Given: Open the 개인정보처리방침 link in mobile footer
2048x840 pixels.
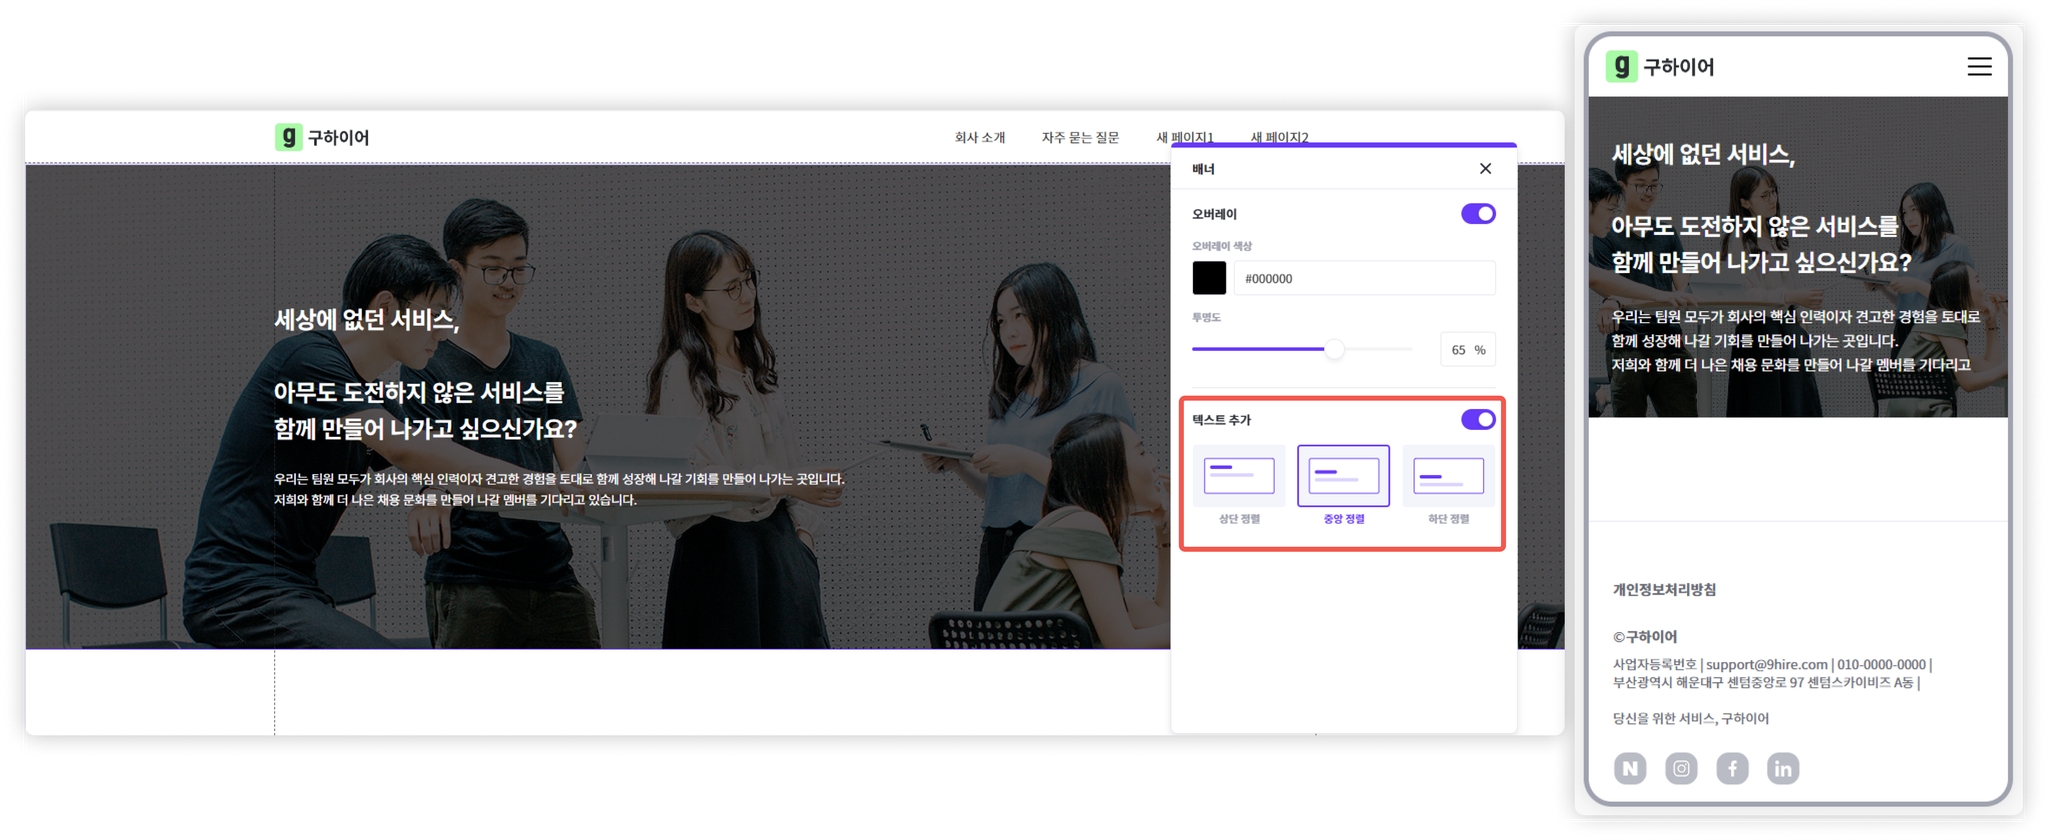Looking at the screenshot, I should [1664, 590].
